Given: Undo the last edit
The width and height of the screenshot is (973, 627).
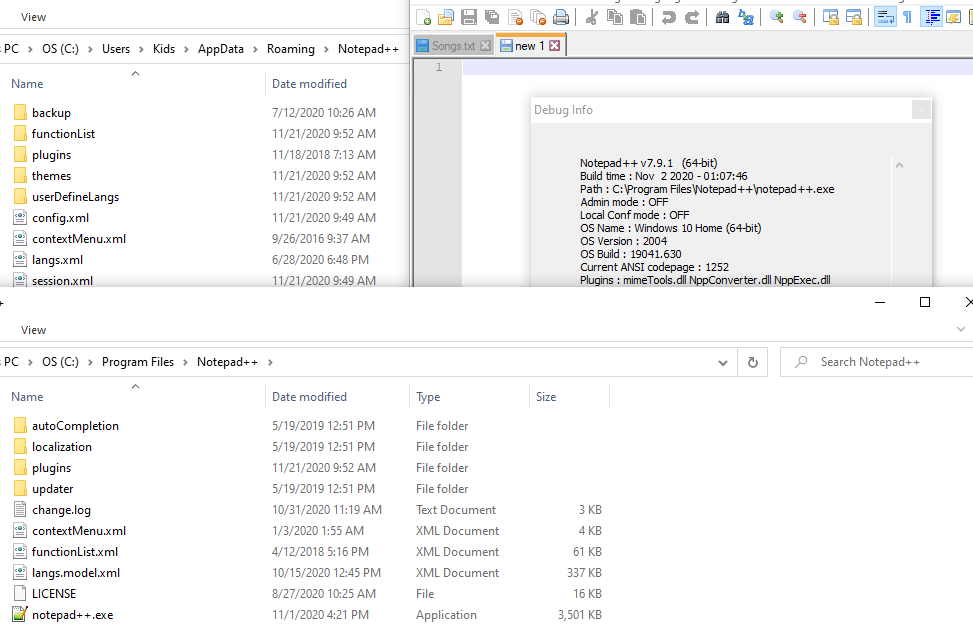Looking at the screenshot, I should (x=668, y=17).
